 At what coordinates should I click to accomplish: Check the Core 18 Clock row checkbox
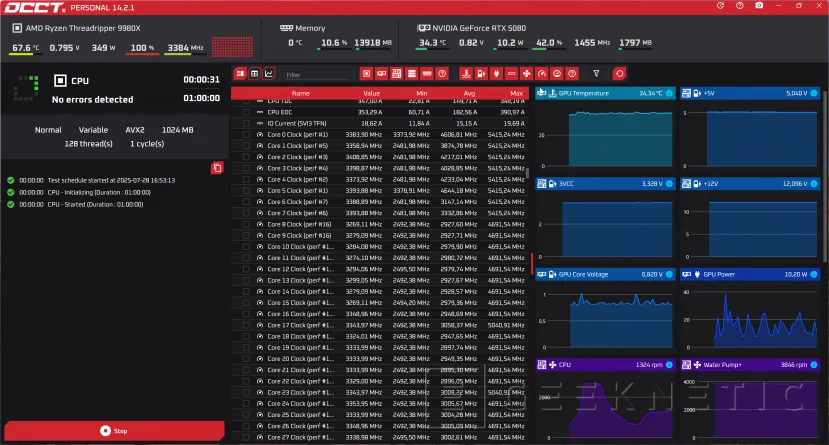coord(246,337)
